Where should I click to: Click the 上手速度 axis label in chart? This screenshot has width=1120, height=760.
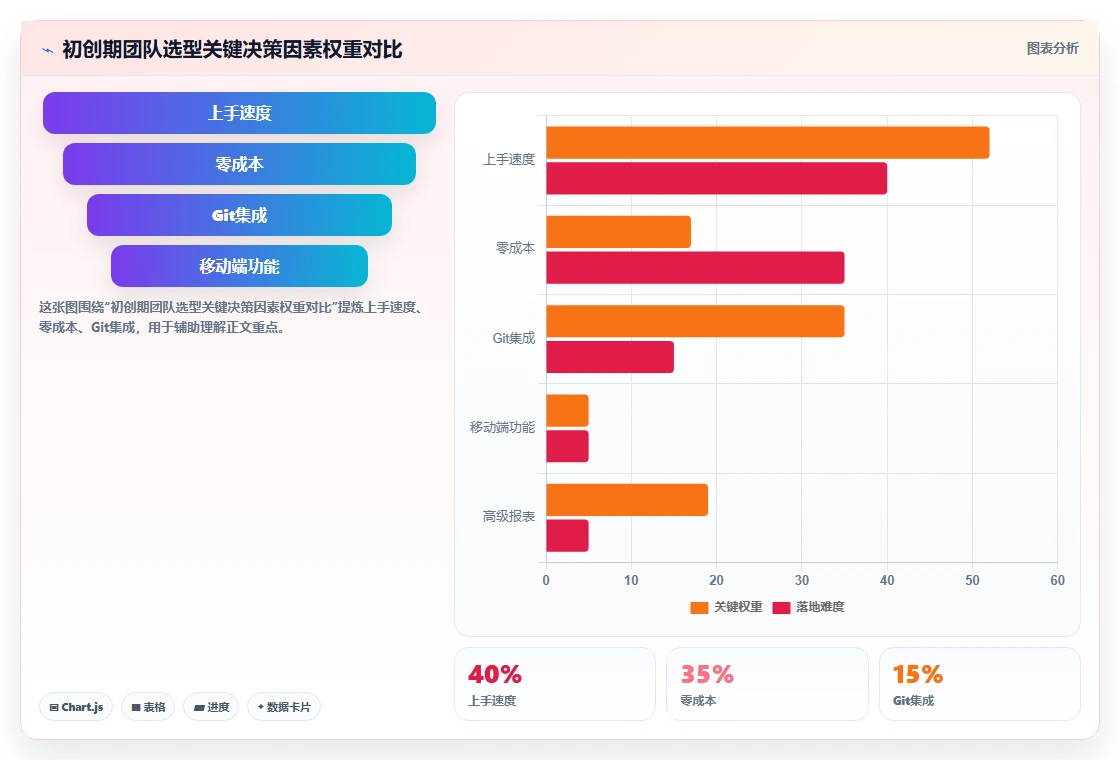[509, 159]
